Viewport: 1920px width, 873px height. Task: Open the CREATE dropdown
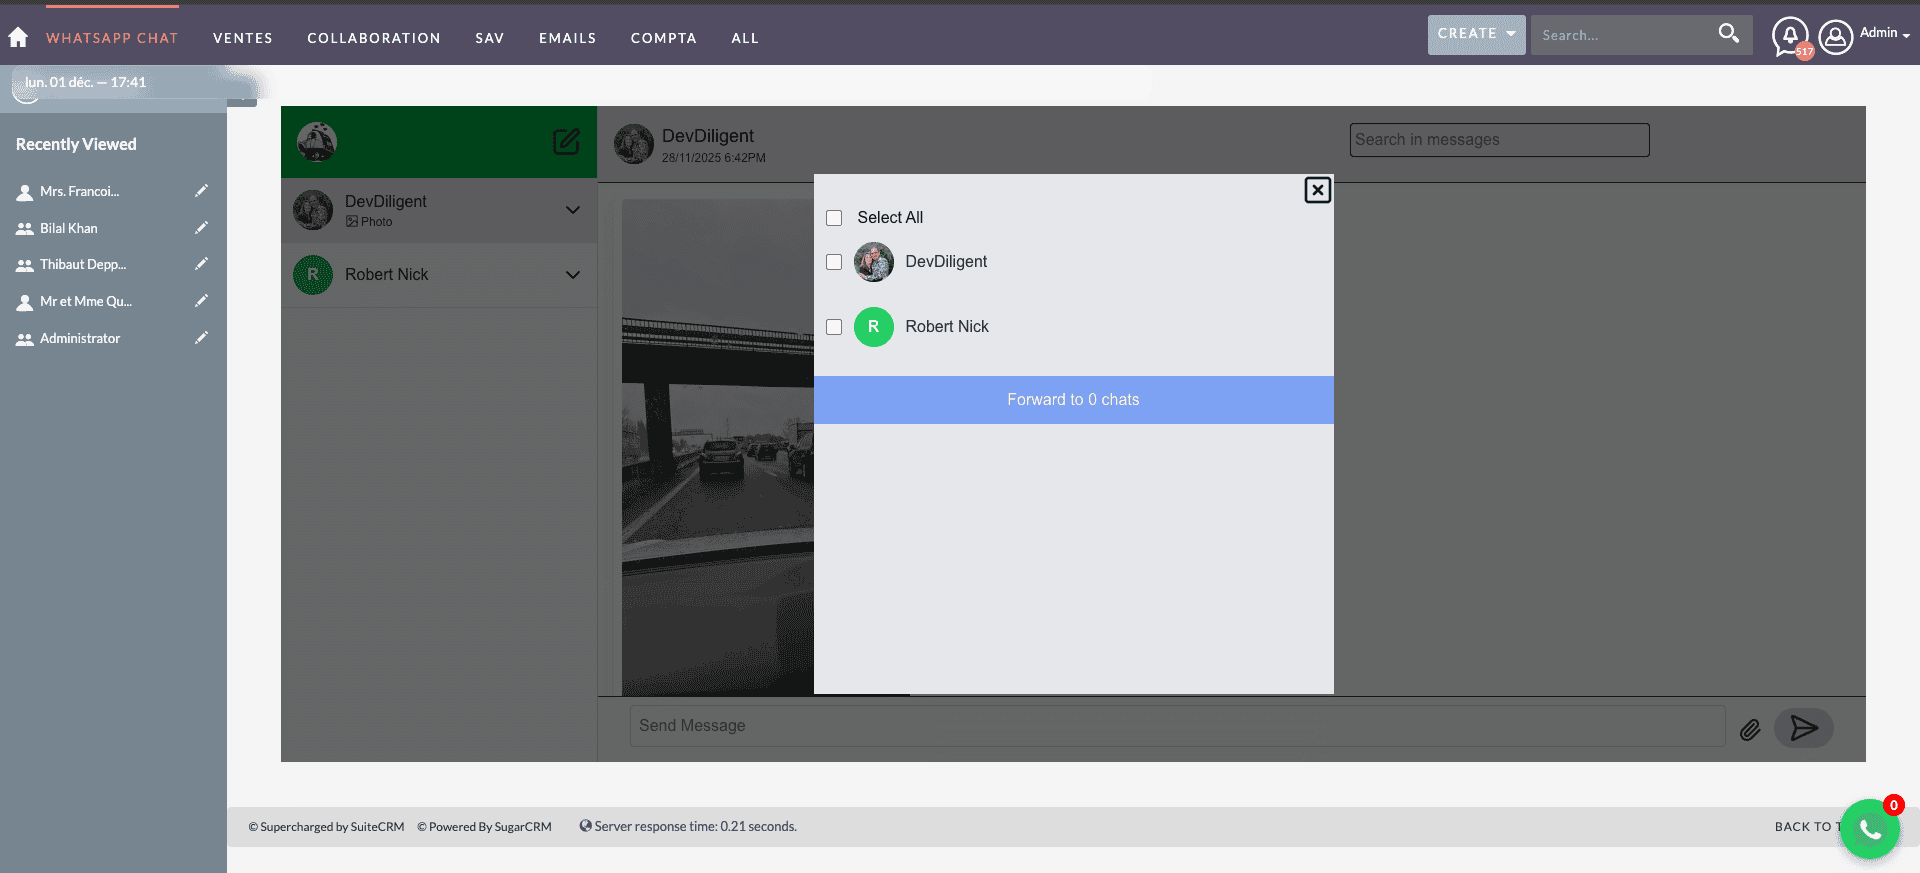(1476, 34)
